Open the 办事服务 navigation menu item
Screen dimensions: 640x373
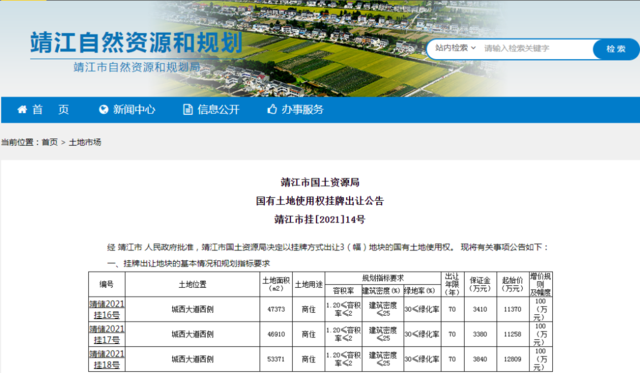302,109
